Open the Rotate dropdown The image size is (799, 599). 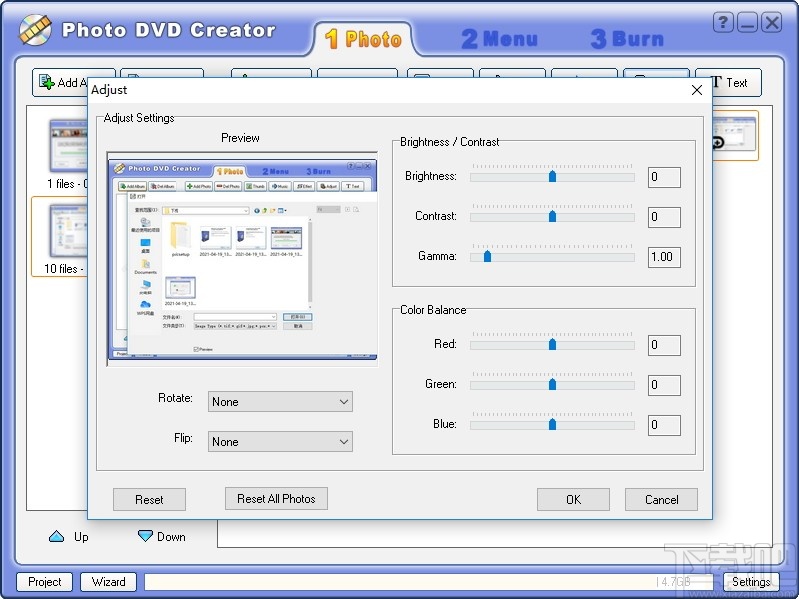[280, 402]
